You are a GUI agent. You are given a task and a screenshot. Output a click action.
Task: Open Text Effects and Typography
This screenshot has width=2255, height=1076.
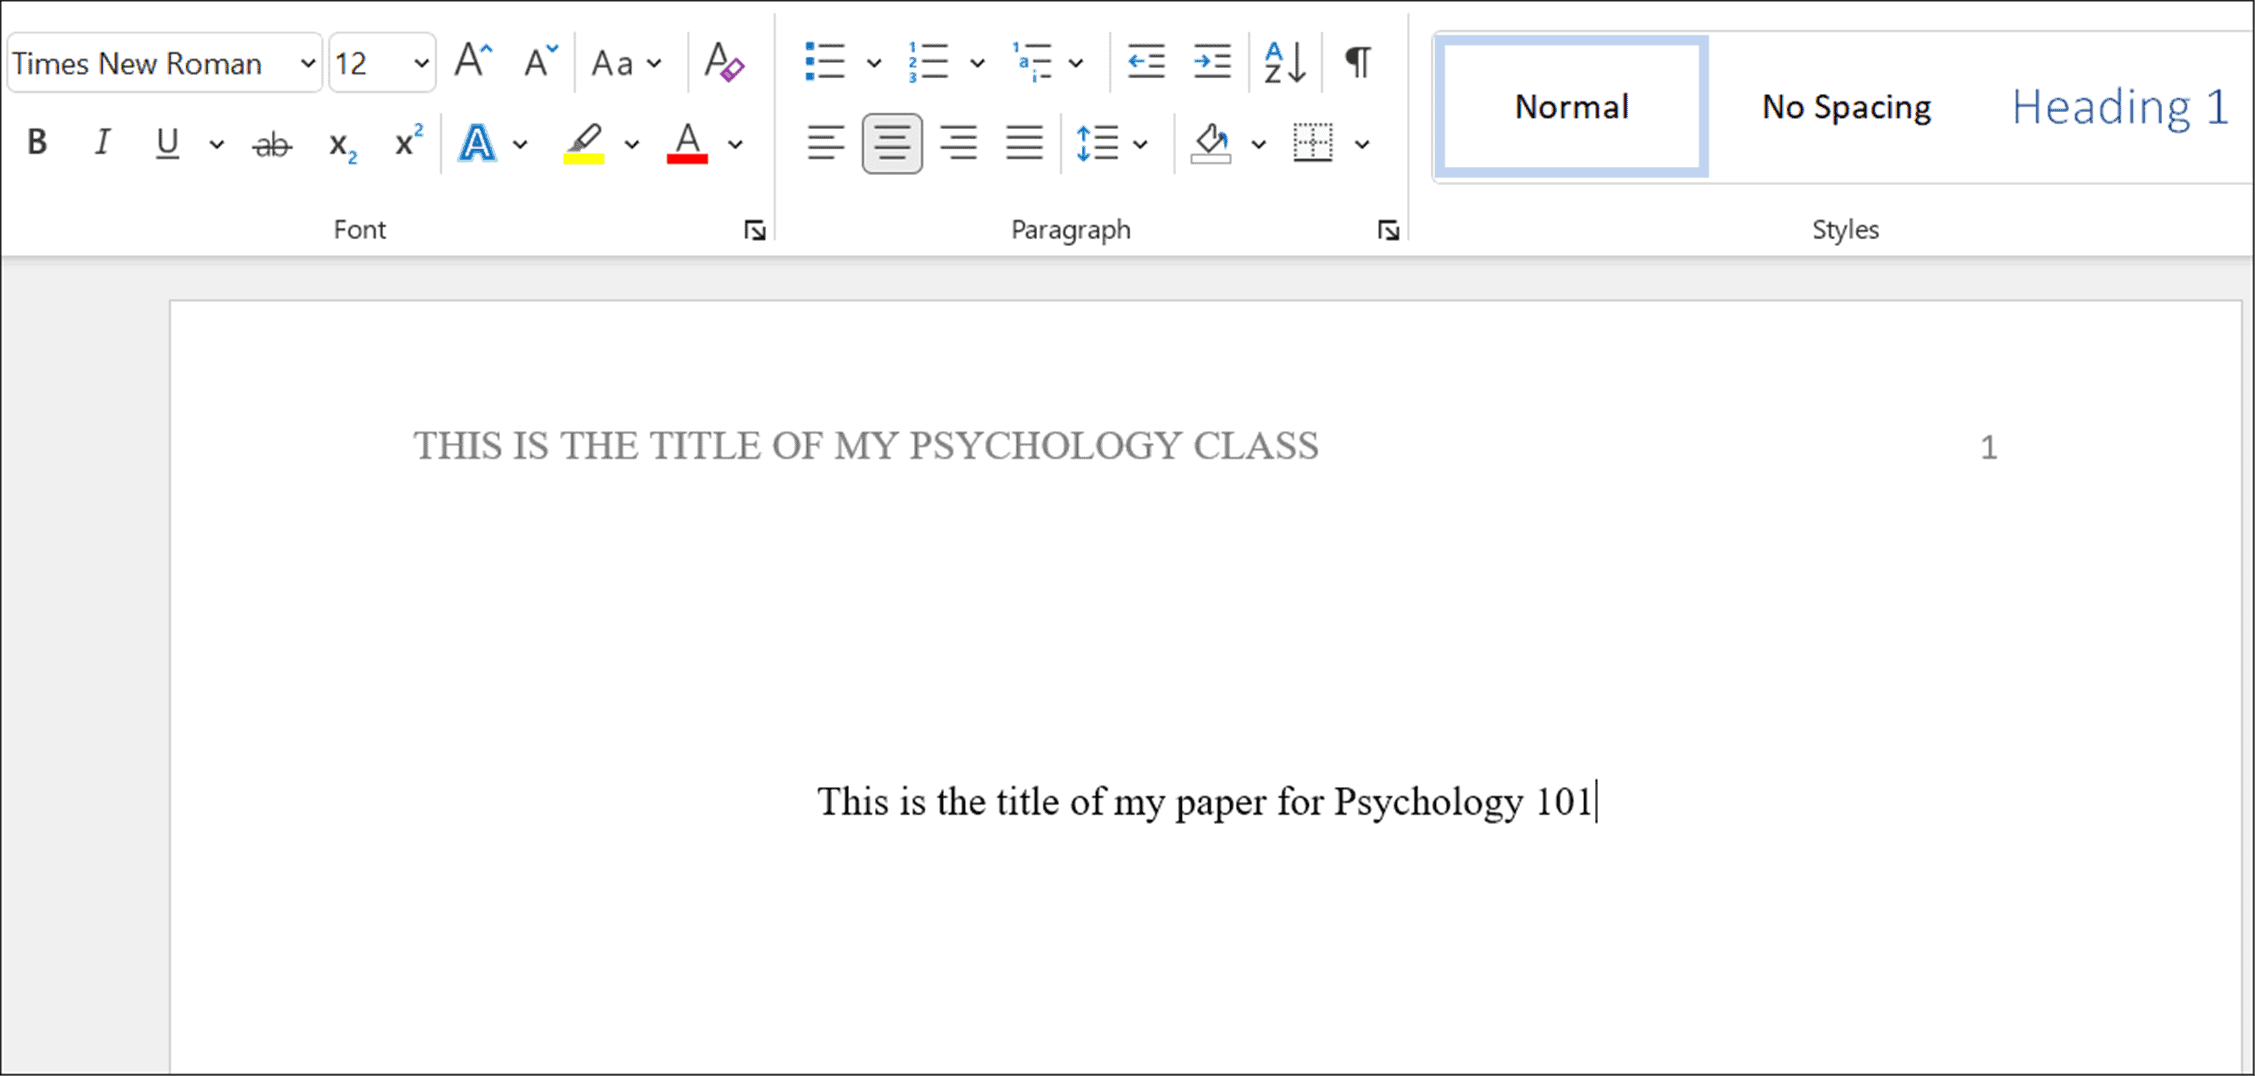[x=477, y=142]
